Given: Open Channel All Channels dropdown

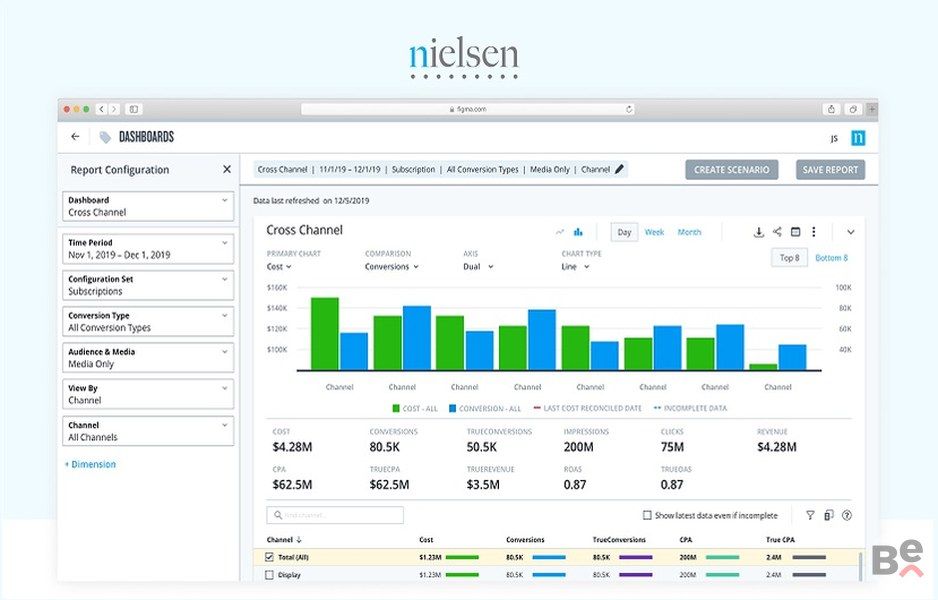Looking at the screenshot, I should 148,431.
